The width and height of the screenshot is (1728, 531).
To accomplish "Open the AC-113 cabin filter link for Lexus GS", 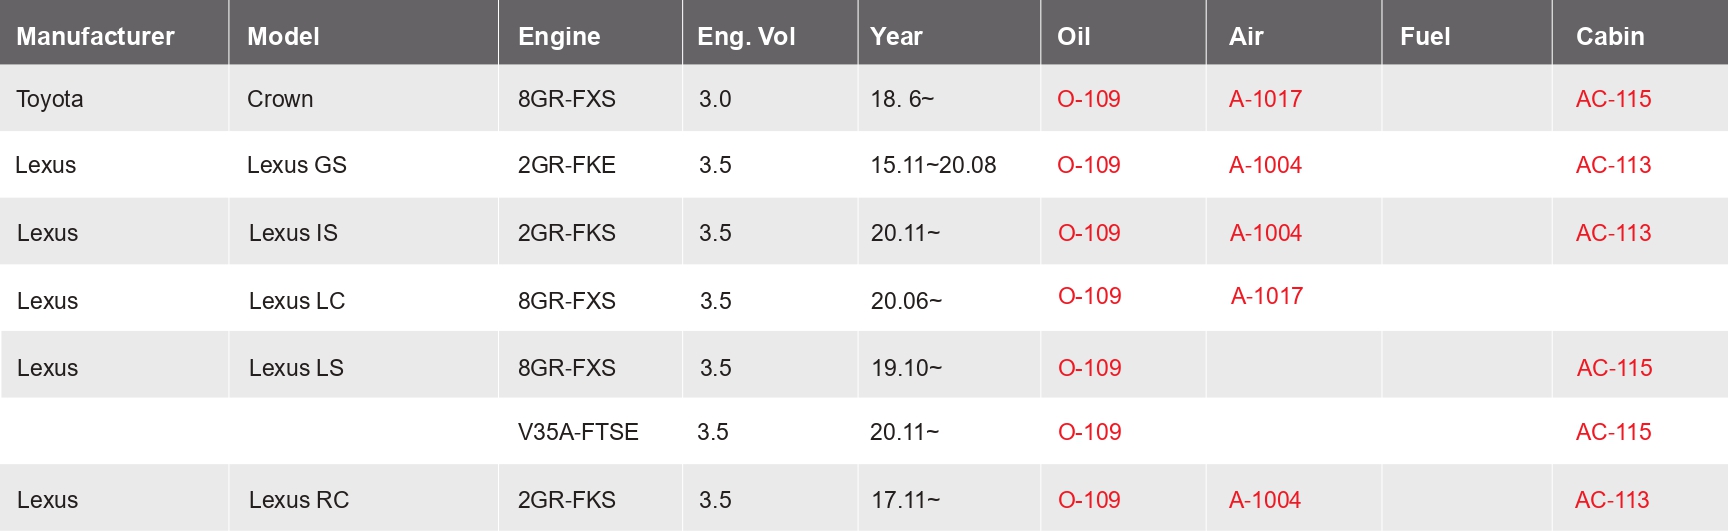I will click(1613, 165).
